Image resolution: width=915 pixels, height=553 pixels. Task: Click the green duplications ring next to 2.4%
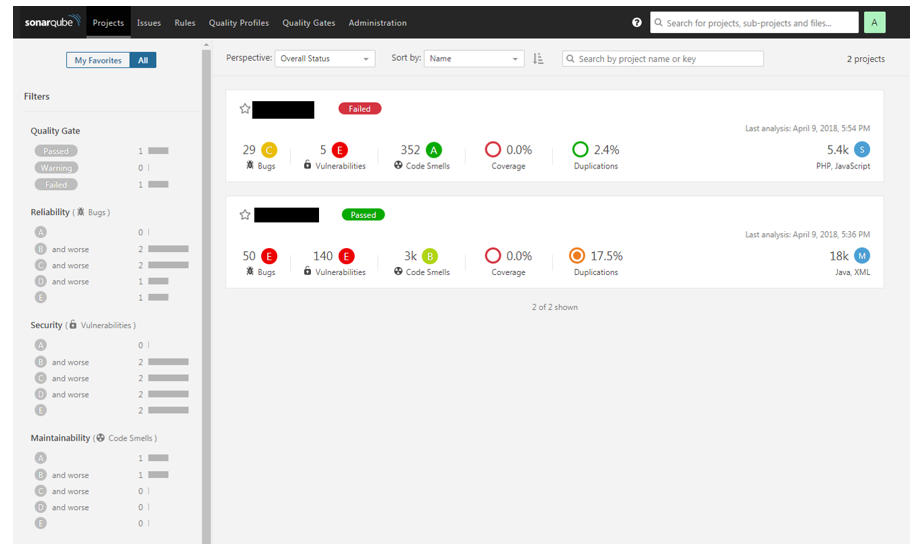[x=580, y=149]
